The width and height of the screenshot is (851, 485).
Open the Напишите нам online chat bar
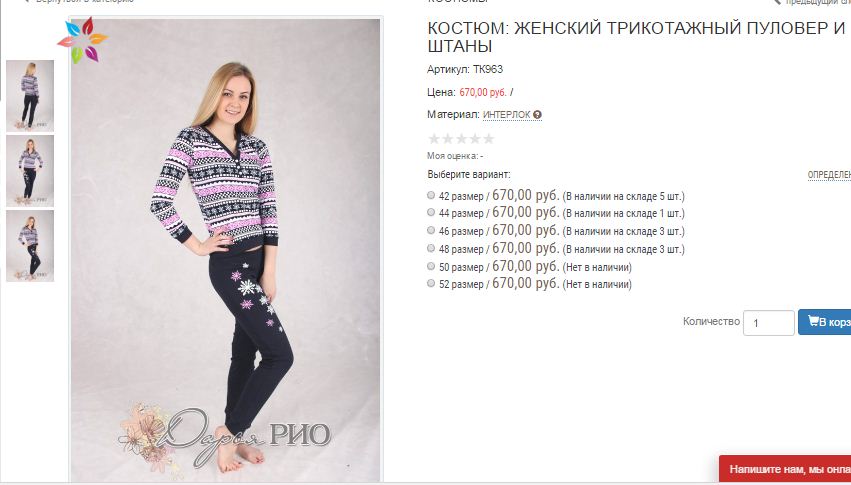(785, 469)
